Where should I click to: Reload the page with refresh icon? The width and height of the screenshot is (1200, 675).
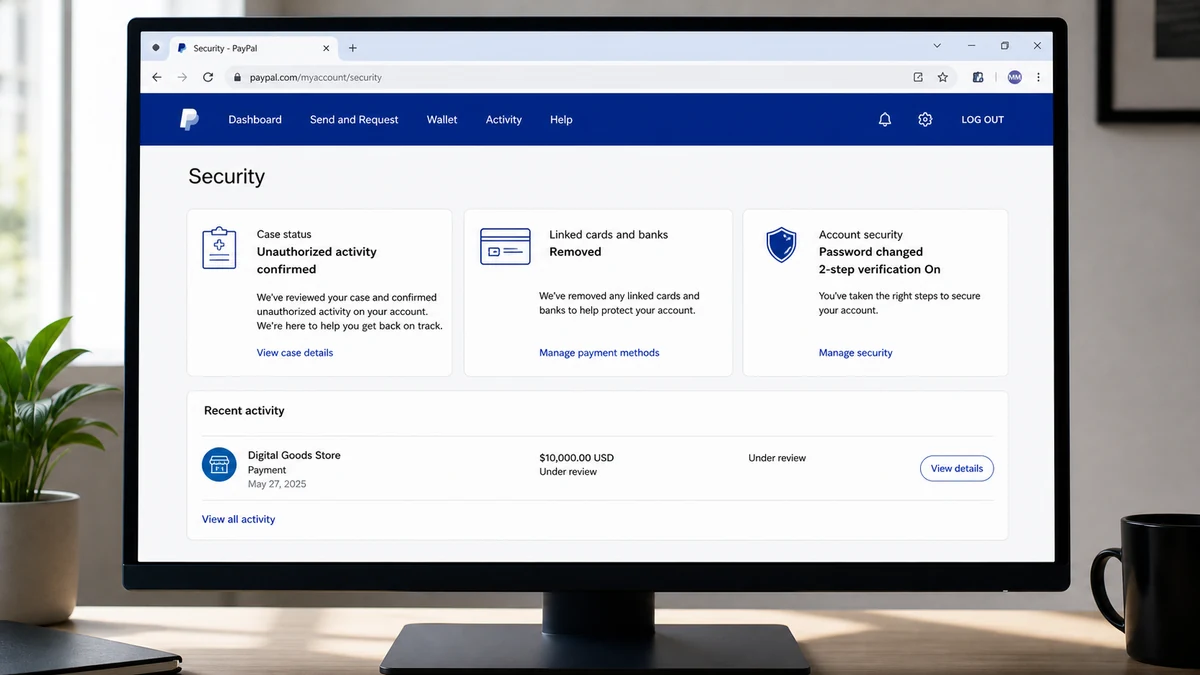point(208,77)
